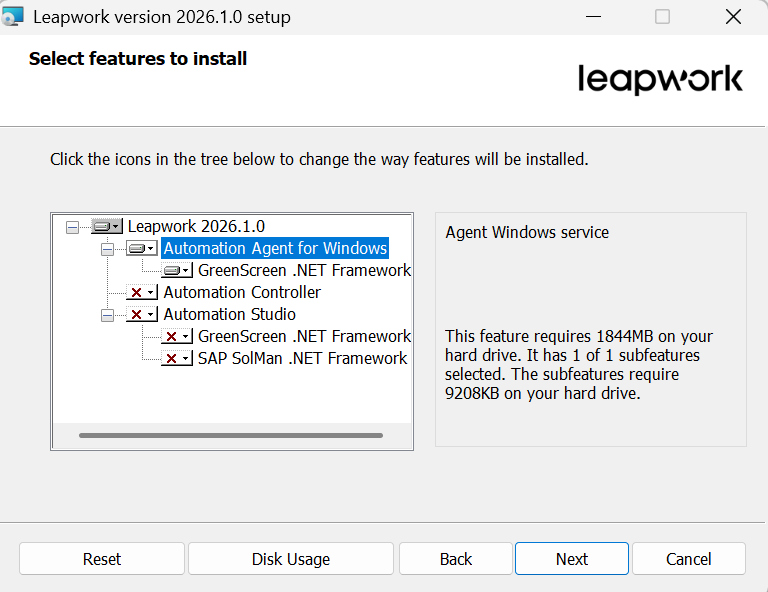
Task: Collapse the Automation Agent for Windows node
Action: pos(107,249)
